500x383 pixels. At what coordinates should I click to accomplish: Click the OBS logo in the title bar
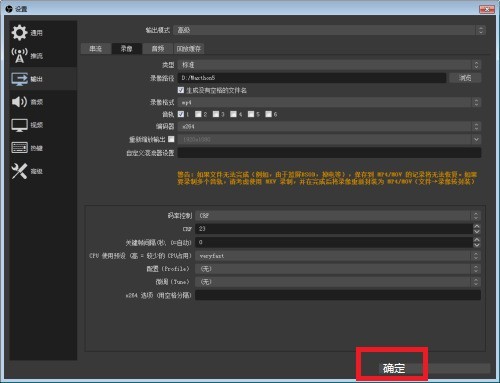click(9, 9)
